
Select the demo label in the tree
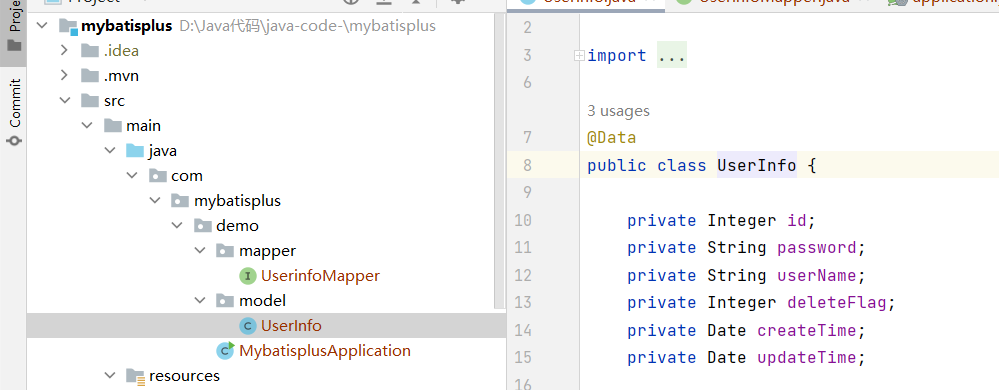point(238,226)
